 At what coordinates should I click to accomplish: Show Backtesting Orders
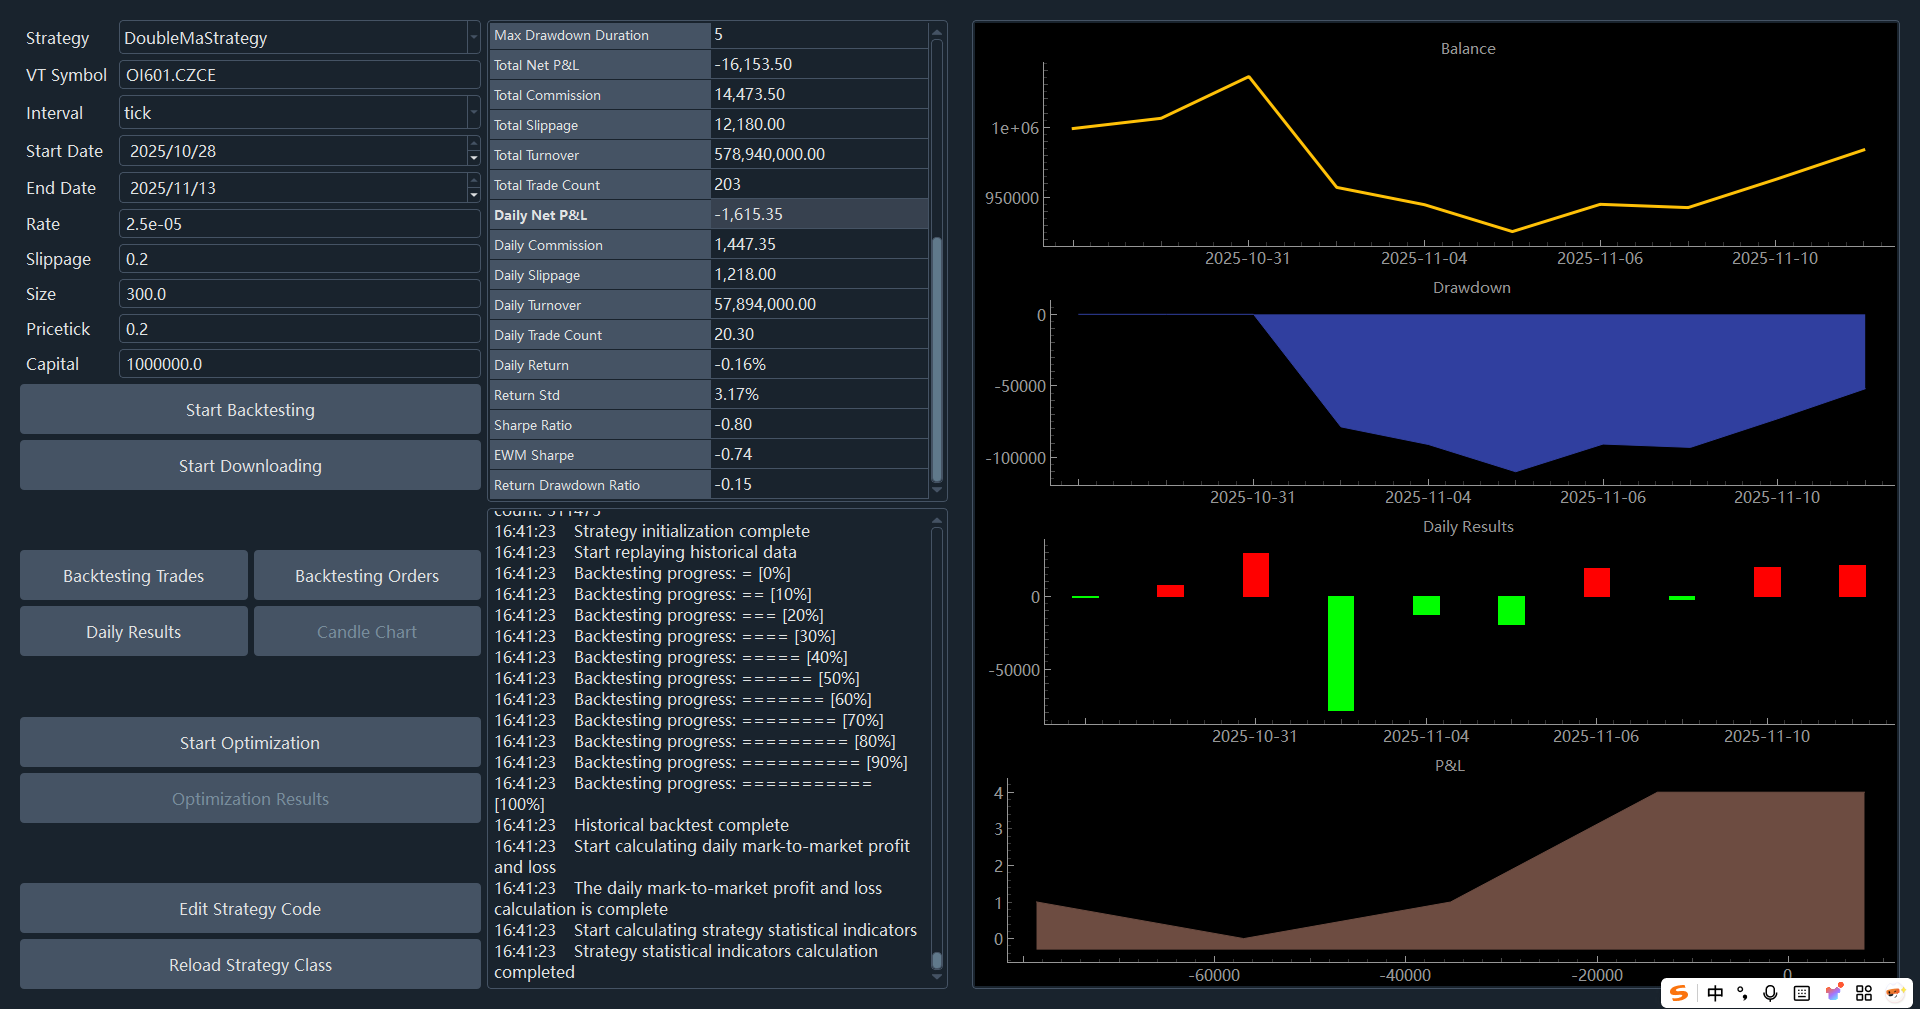click(367, 576)
